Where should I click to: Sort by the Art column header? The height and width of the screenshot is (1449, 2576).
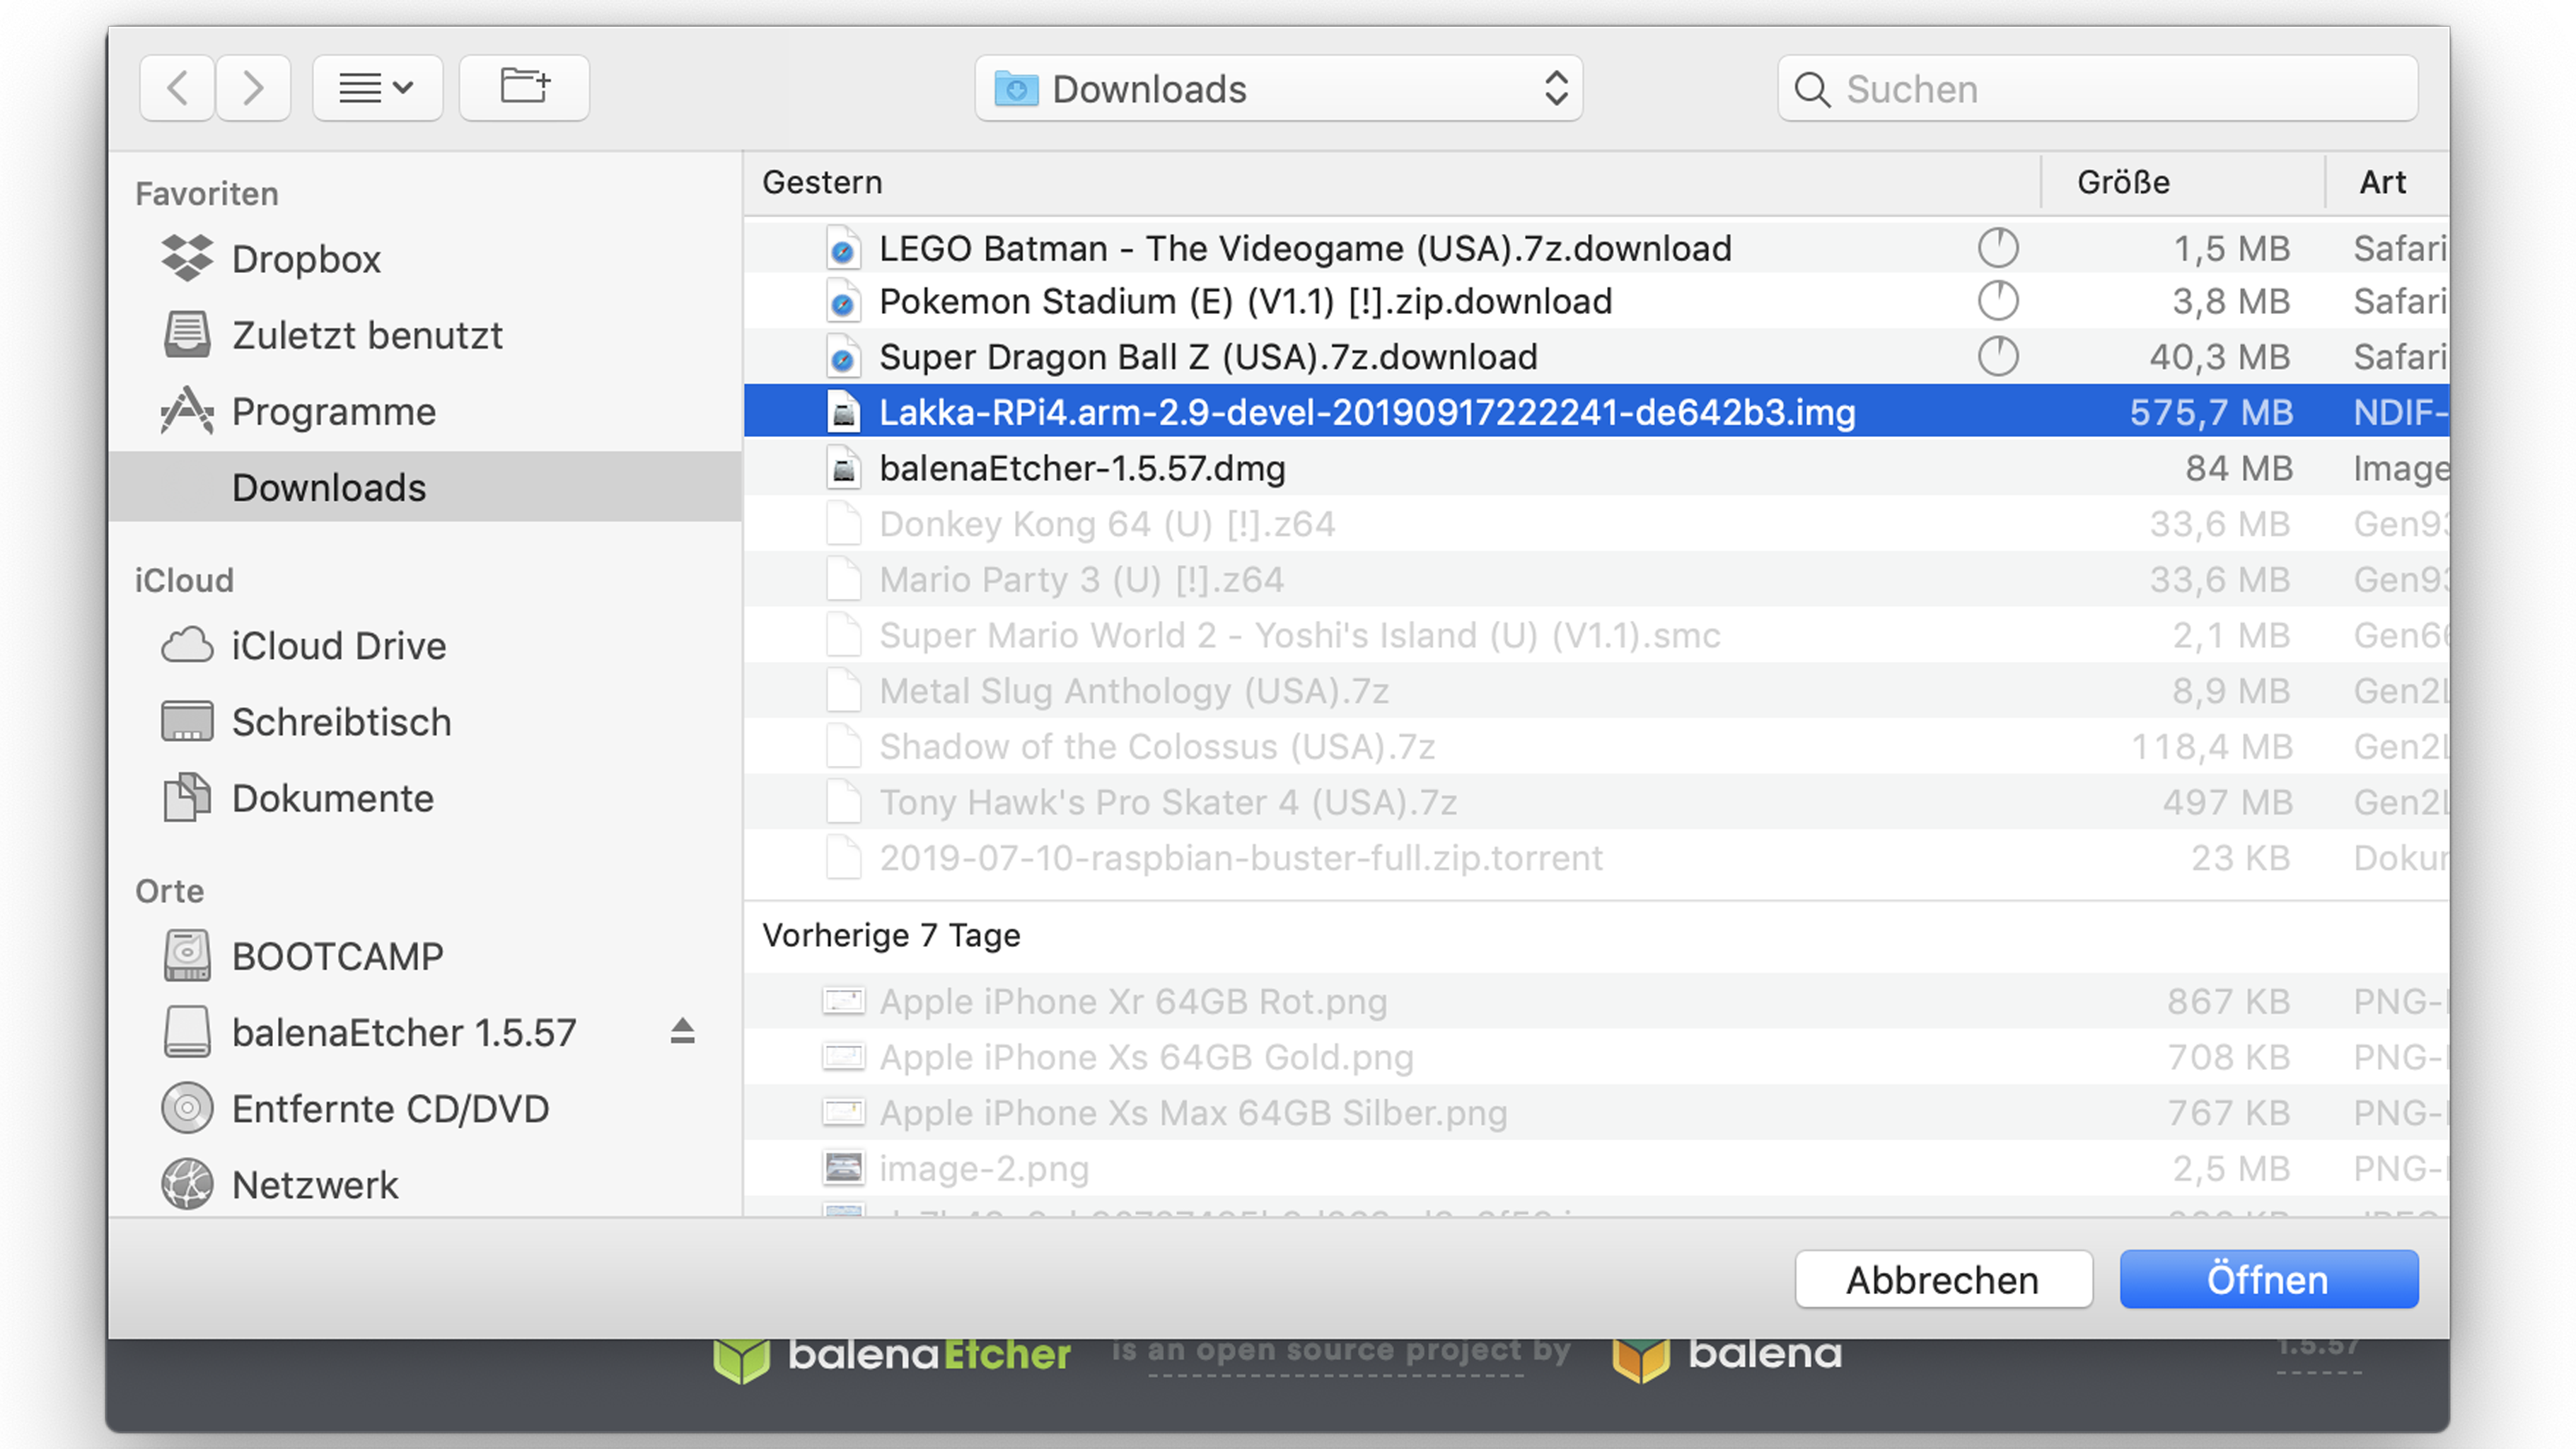tap(2382, 182)
